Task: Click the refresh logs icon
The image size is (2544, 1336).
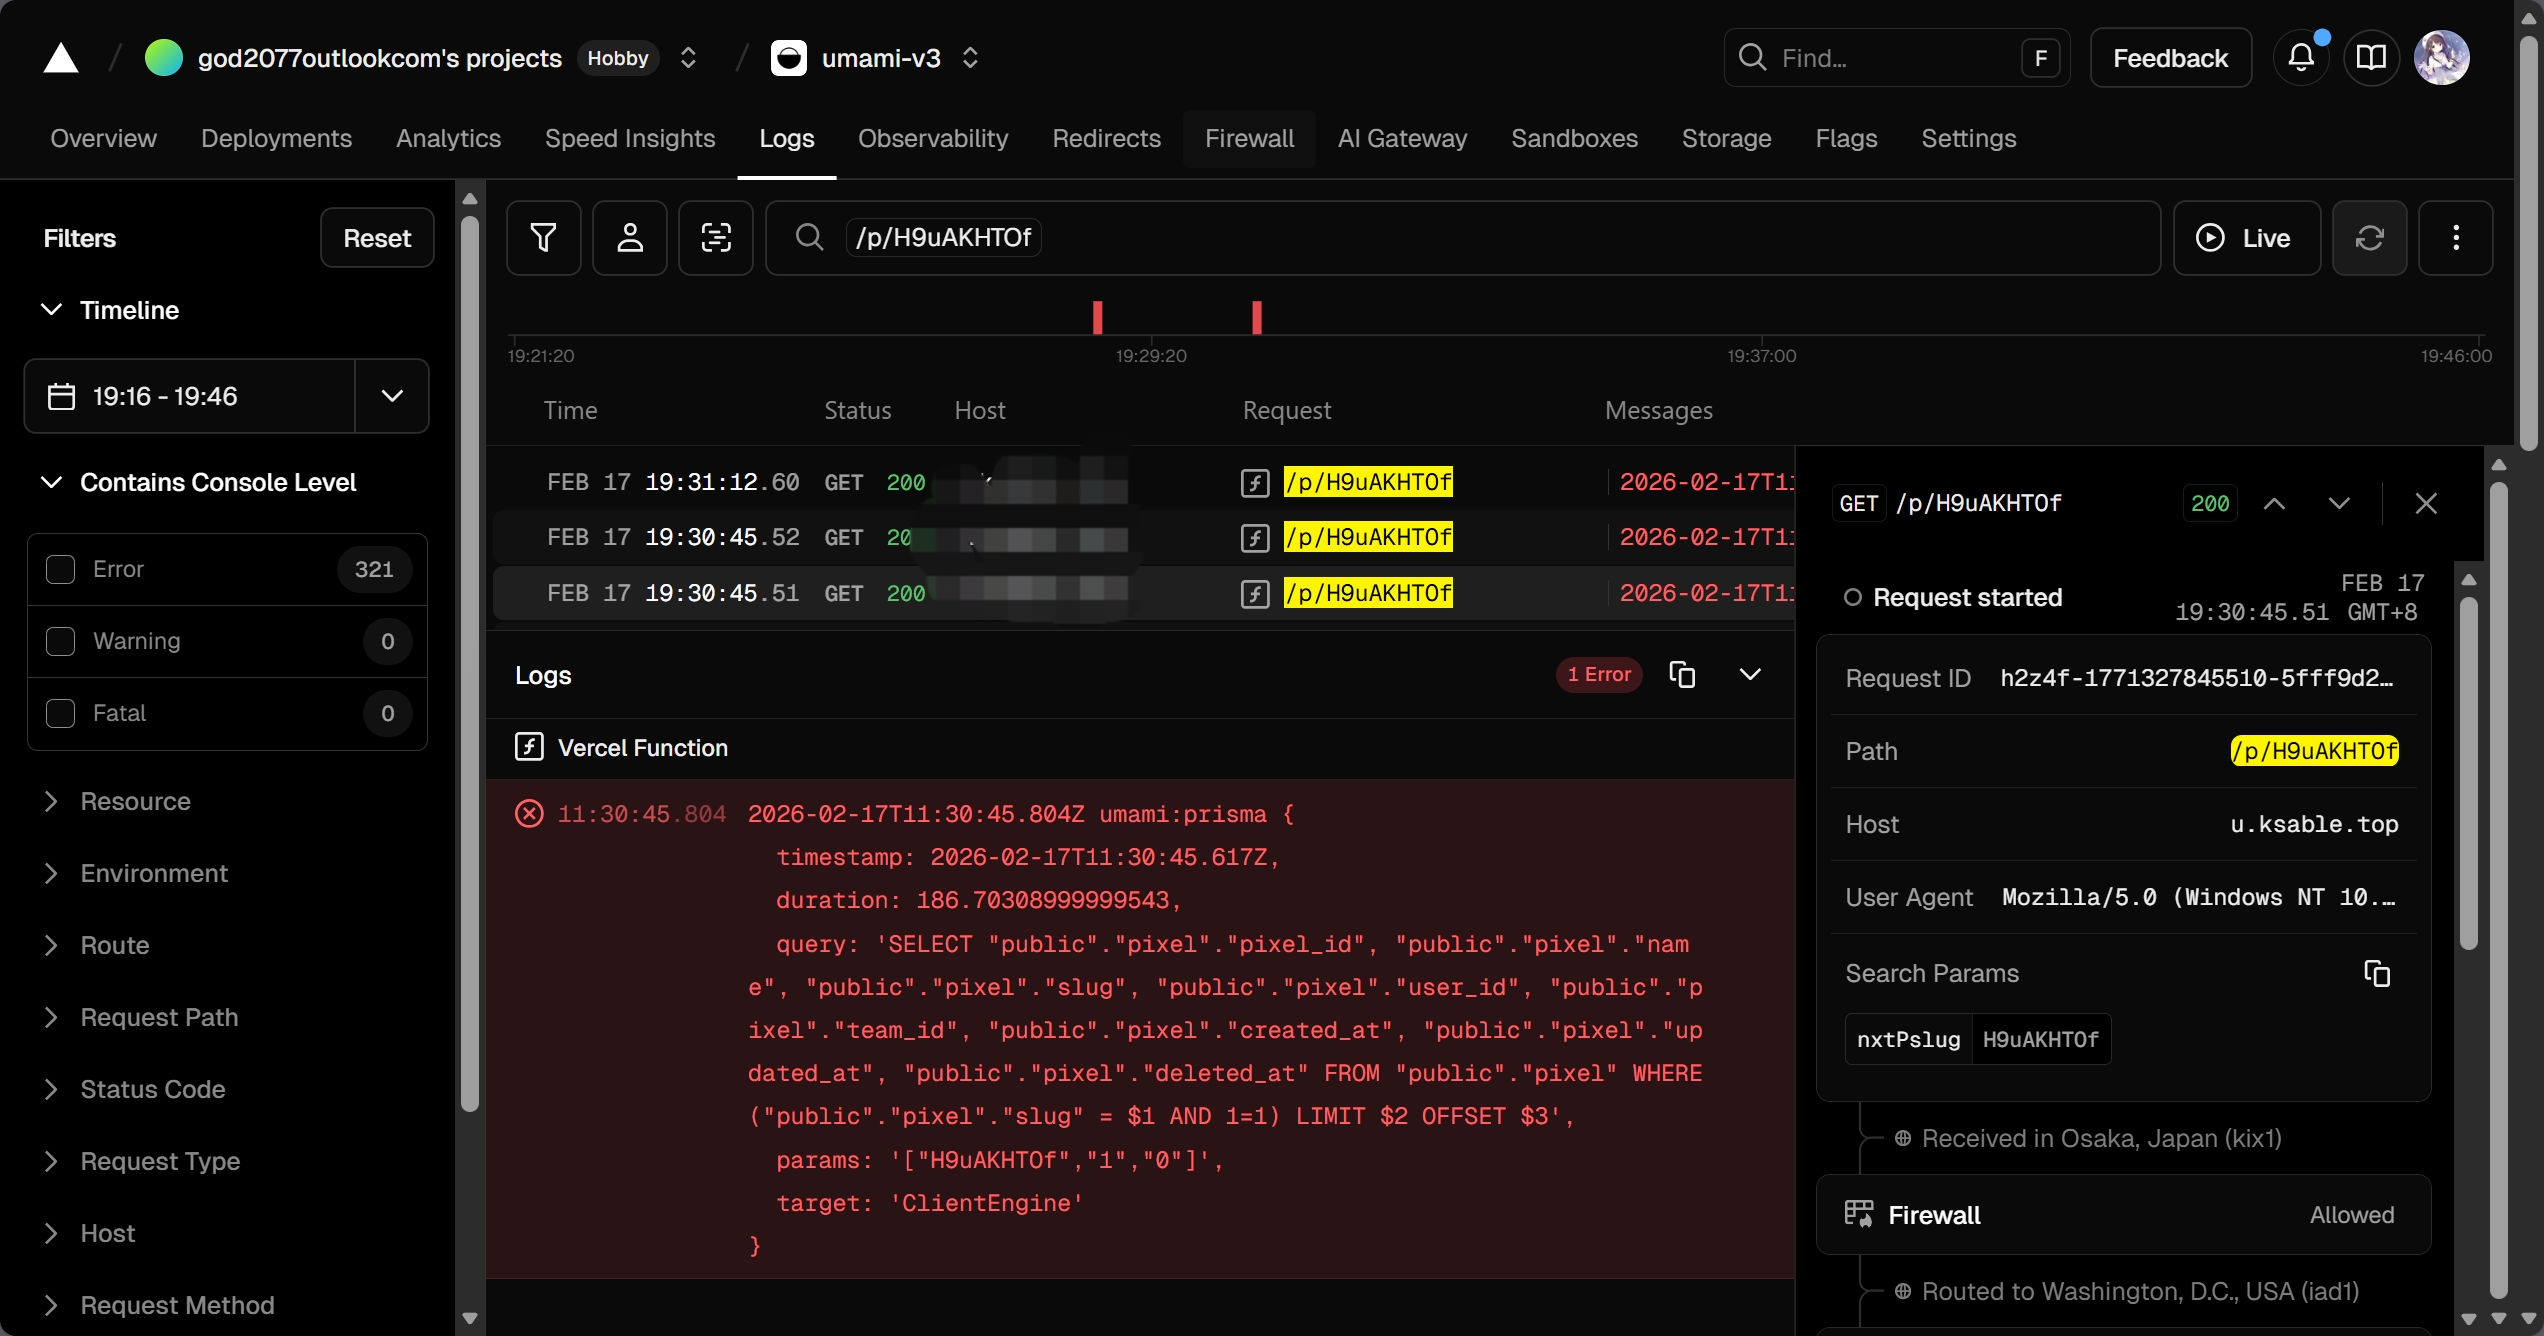Action: 2369,238
